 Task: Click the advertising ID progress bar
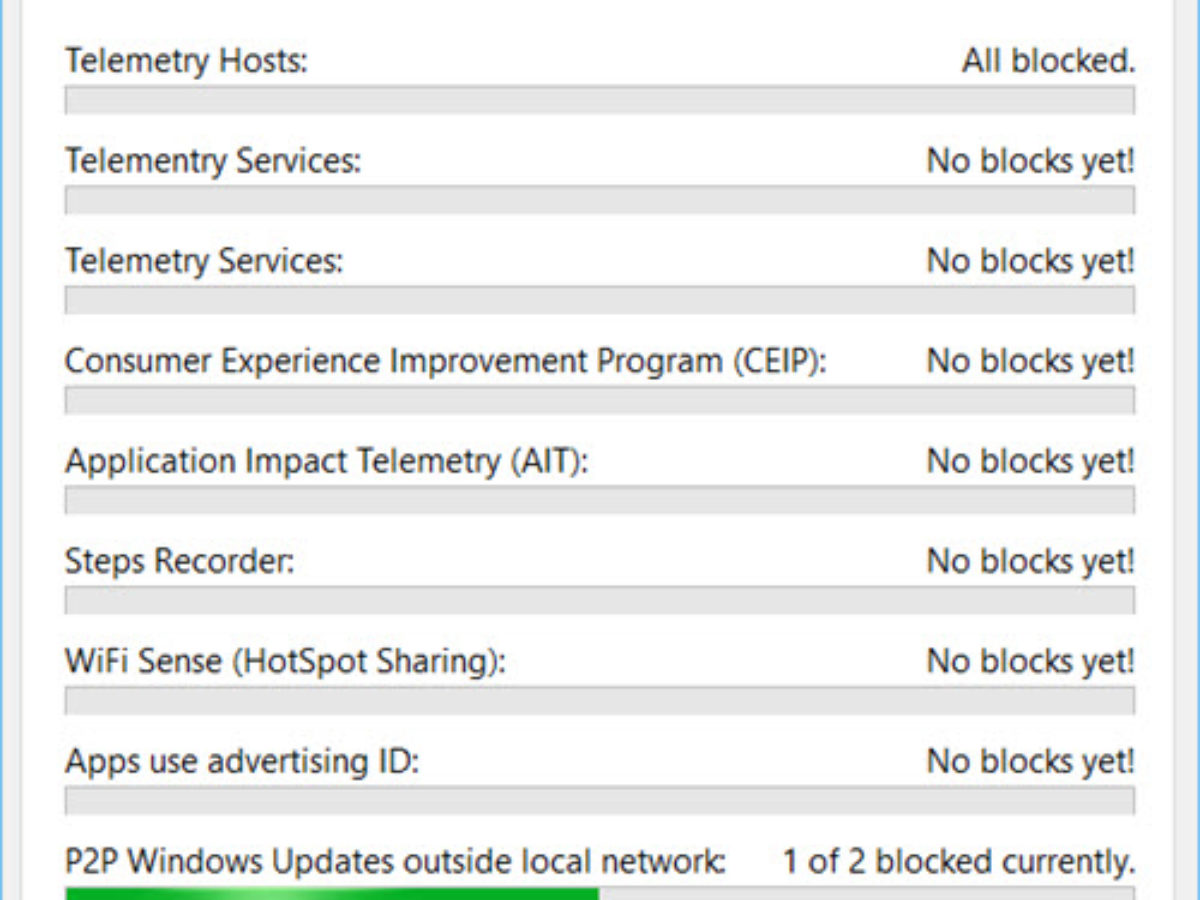click(599, 800)
